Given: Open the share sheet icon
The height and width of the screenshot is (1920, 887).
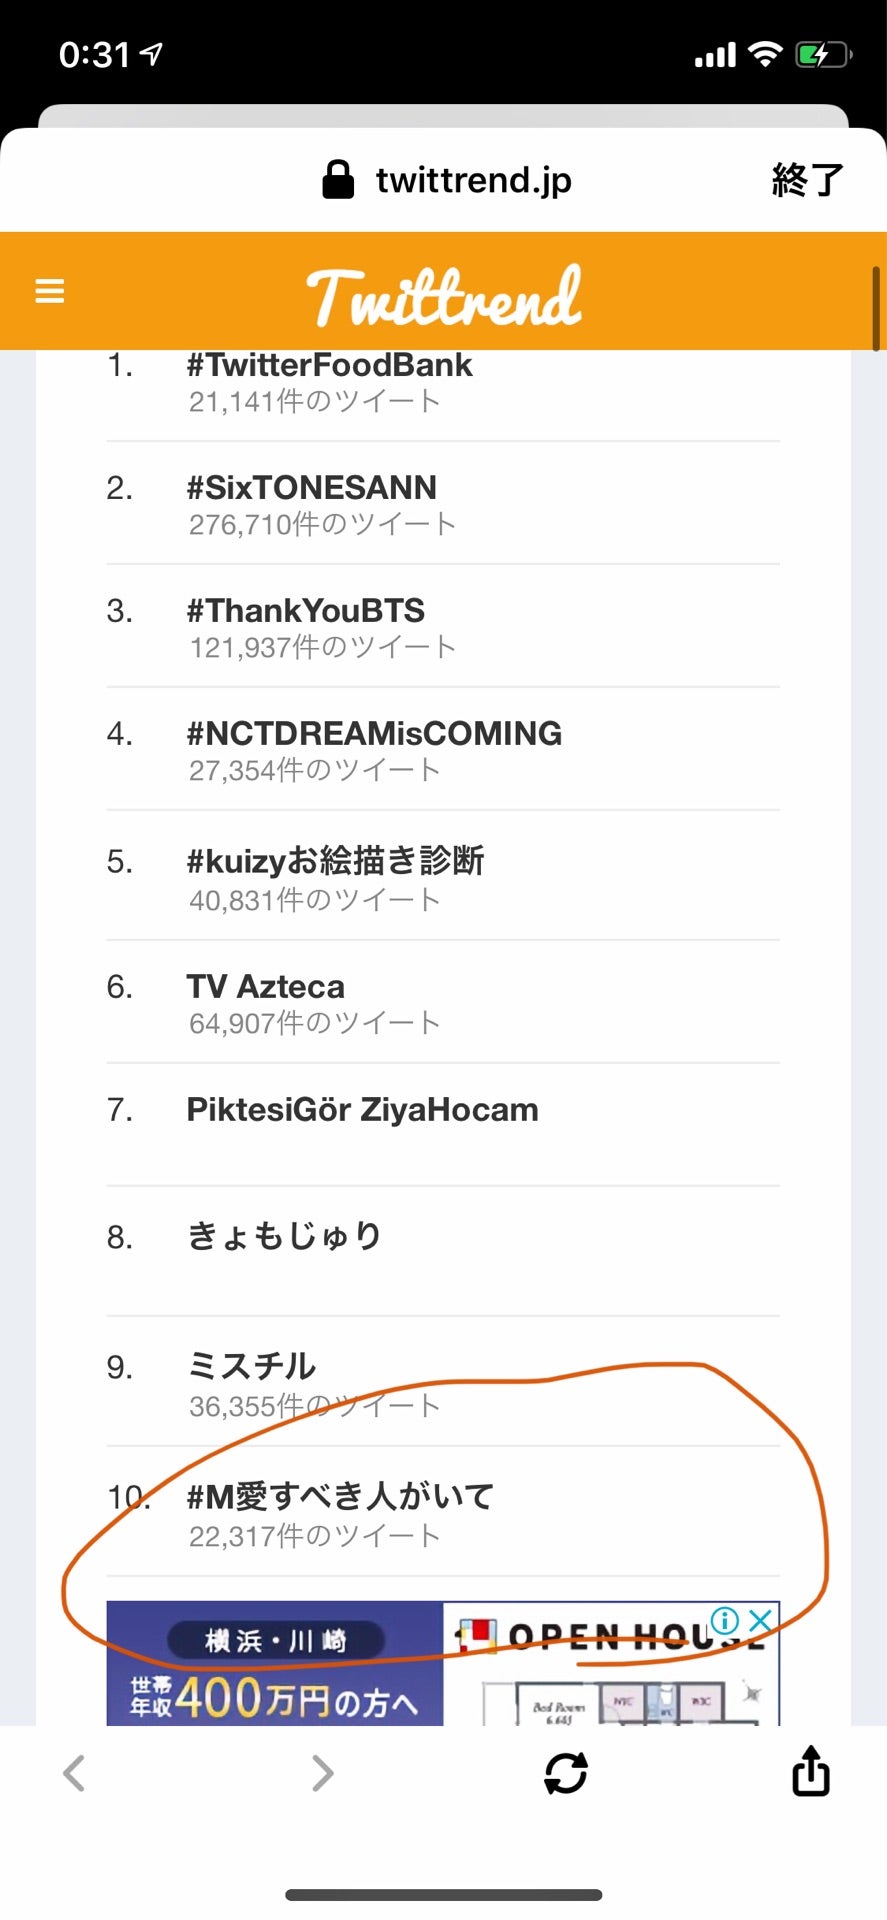Looking at the screenshot, I should [810, 1771].
